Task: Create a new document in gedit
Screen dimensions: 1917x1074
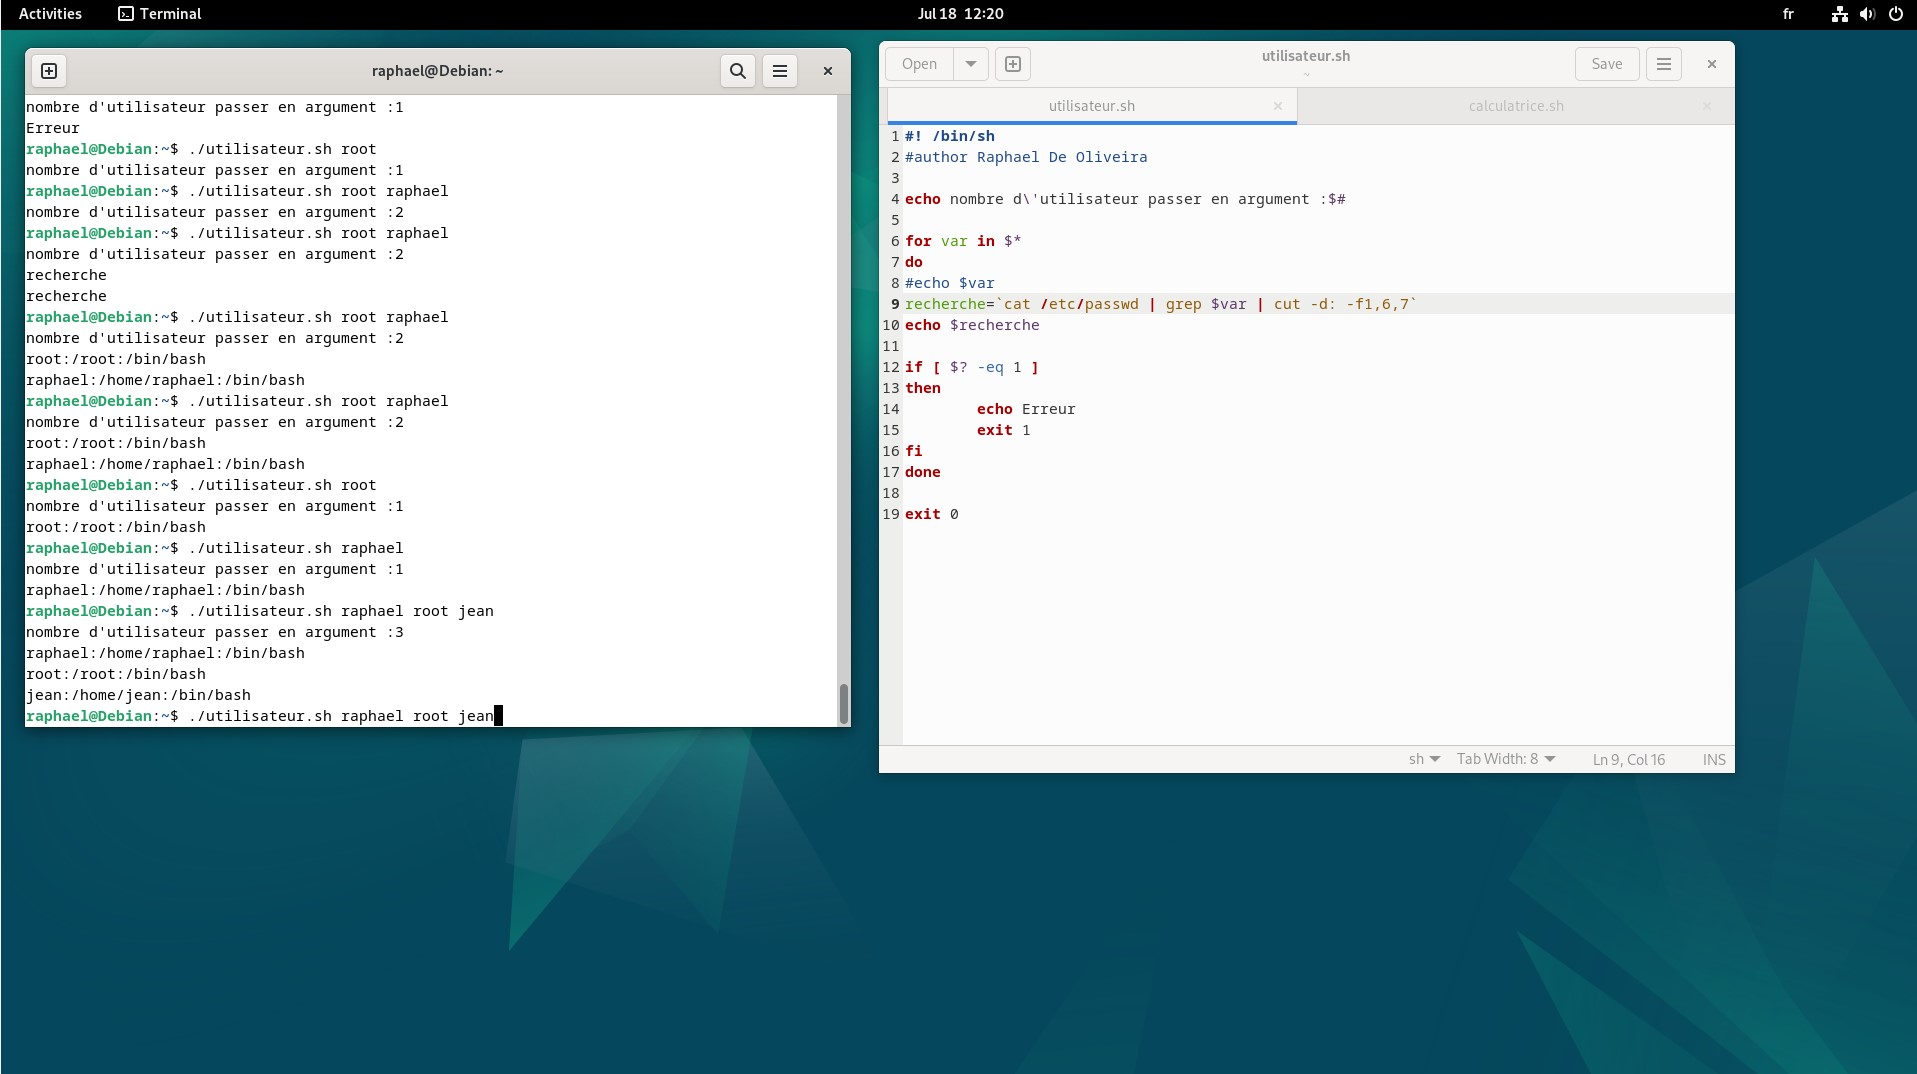Action: pyautogui.click(x=1012, y=64)
